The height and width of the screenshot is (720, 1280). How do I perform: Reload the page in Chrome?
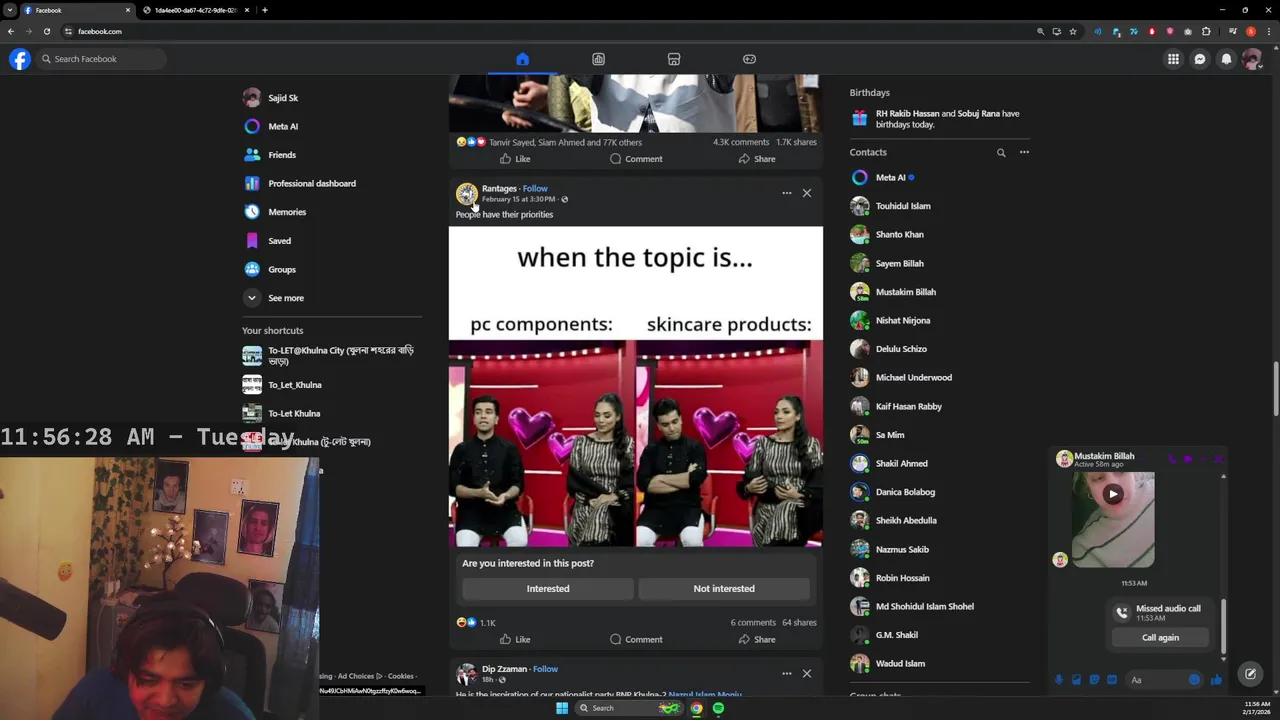point(46,31)
